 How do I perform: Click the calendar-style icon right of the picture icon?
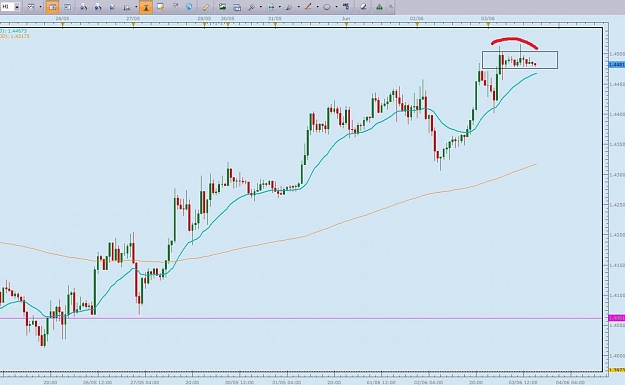click(237, 7)
